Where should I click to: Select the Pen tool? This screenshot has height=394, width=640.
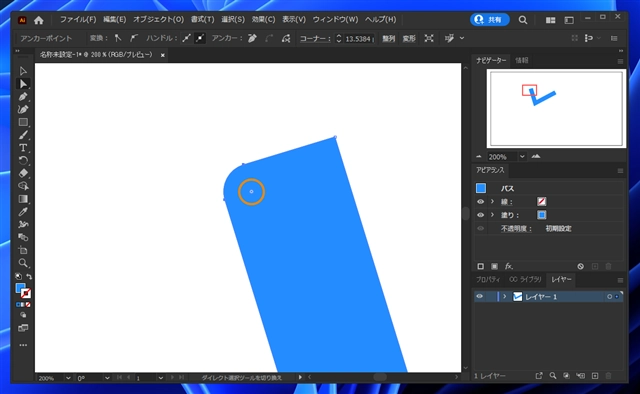[x=23, y=97]
